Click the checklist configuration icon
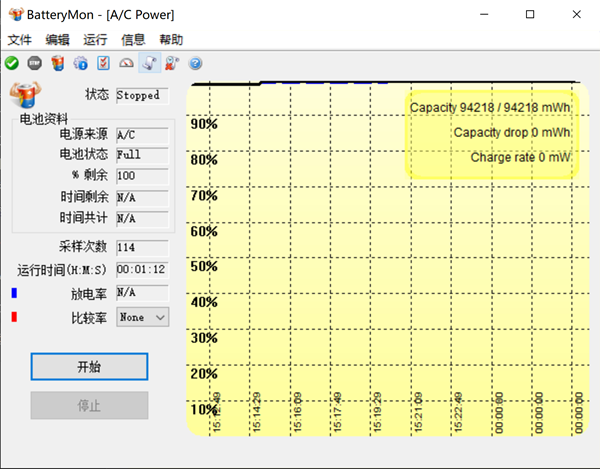600x469 pixels. point(103,63)
